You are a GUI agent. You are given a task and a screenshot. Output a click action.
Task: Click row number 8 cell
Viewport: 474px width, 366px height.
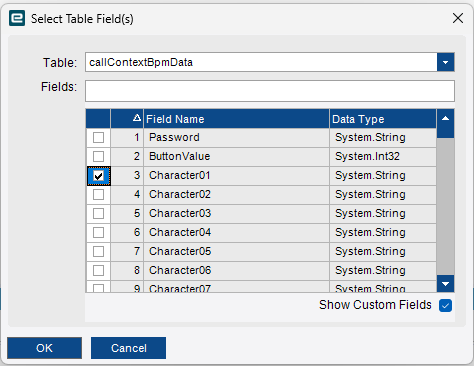(127, 270)
